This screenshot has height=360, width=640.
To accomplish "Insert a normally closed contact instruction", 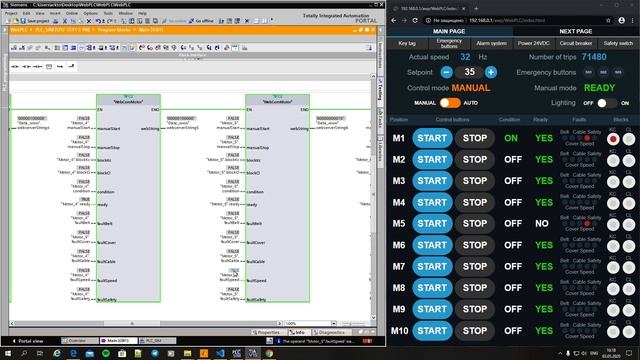I will click(27, 66).
